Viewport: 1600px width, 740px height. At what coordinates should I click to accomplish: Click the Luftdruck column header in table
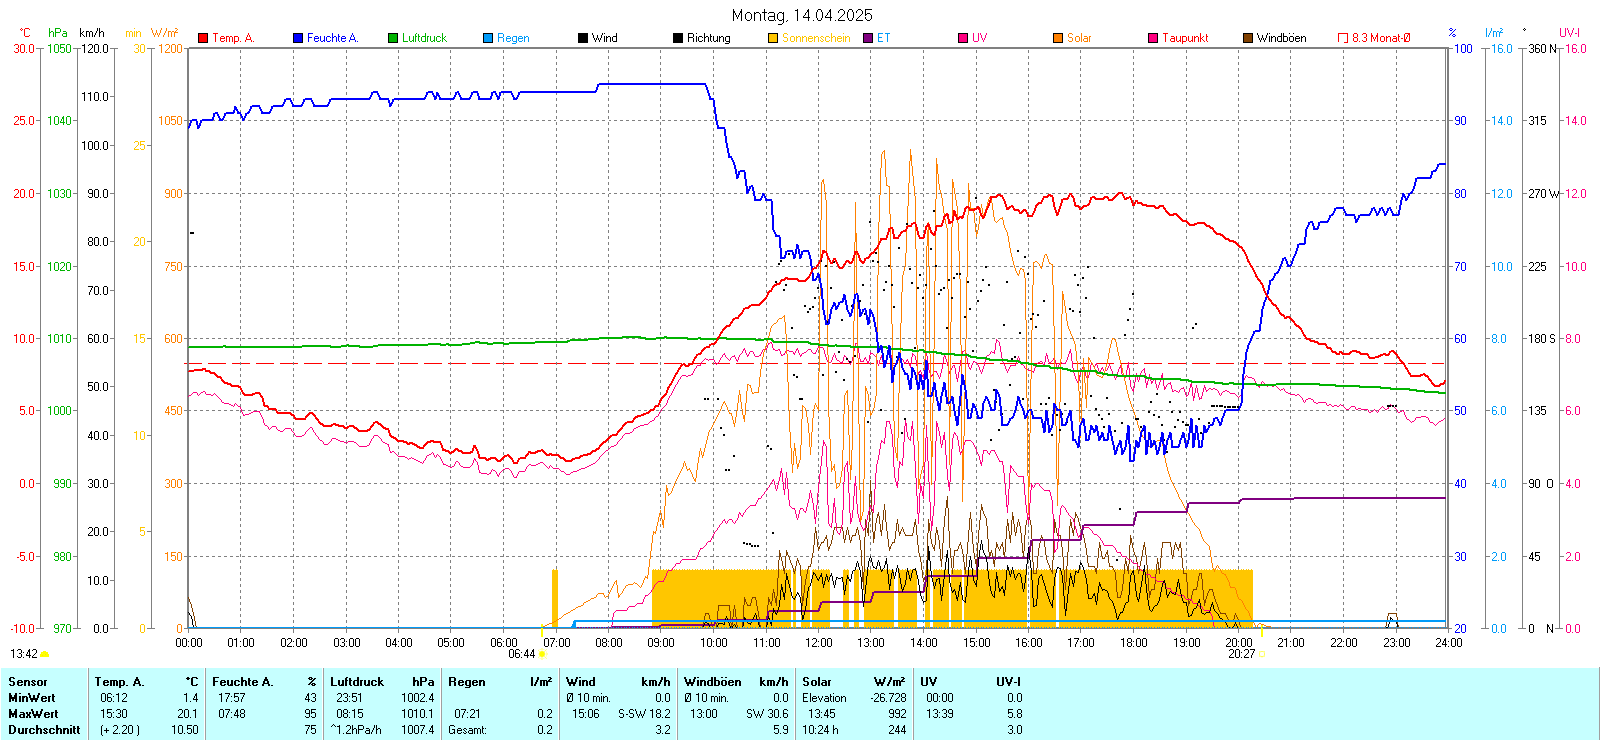coord(357,682)
